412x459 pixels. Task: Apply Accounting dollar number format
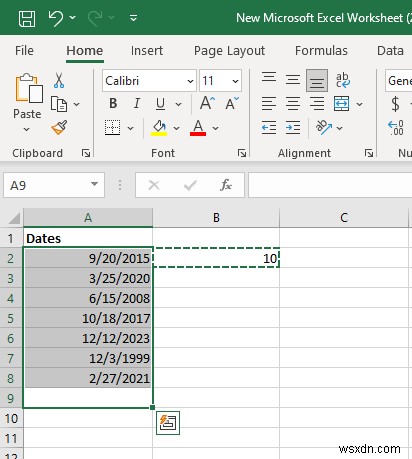point(395,104)
